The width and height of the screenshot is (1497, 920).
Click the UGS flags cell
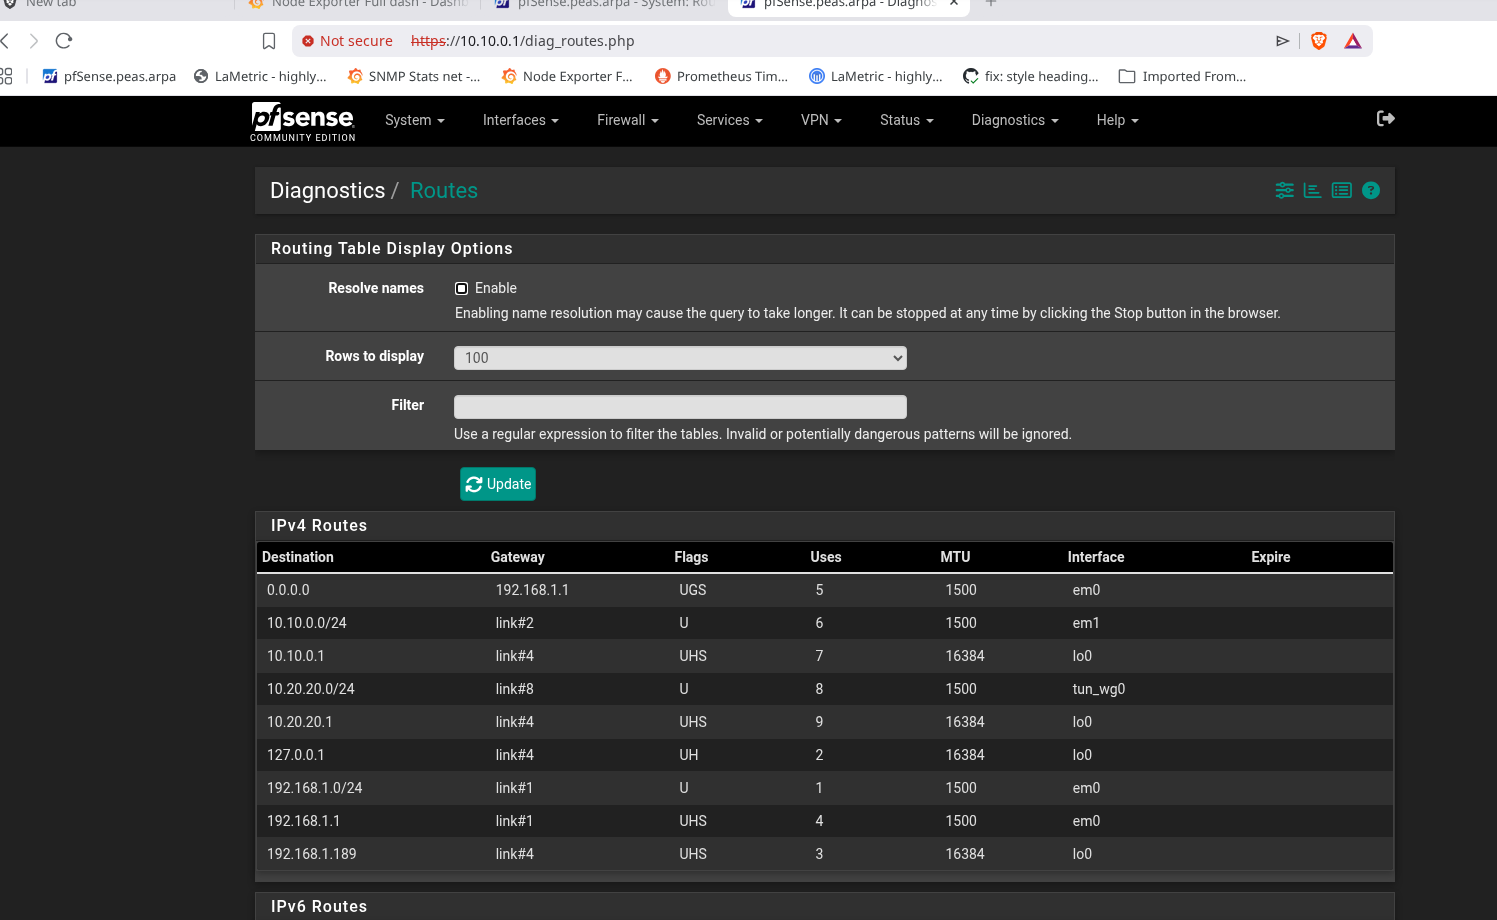point(693,590)
